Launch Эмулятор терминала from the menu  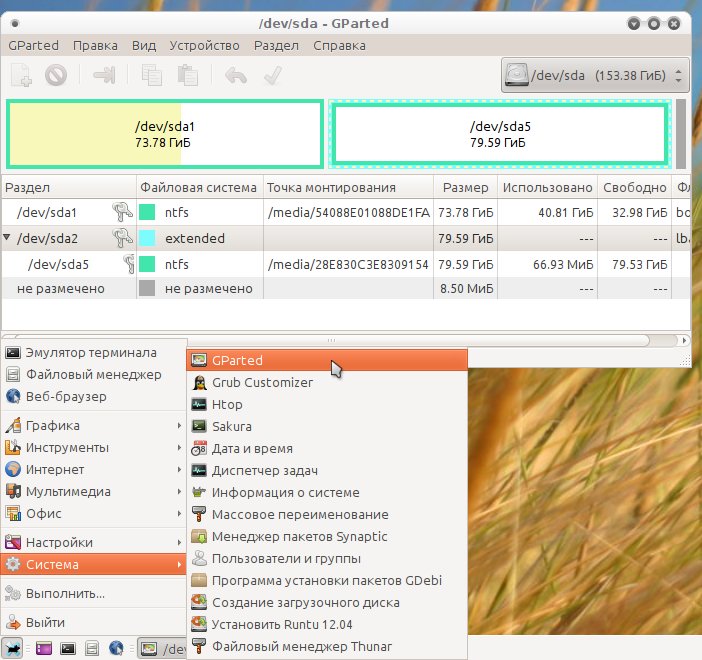94,352
